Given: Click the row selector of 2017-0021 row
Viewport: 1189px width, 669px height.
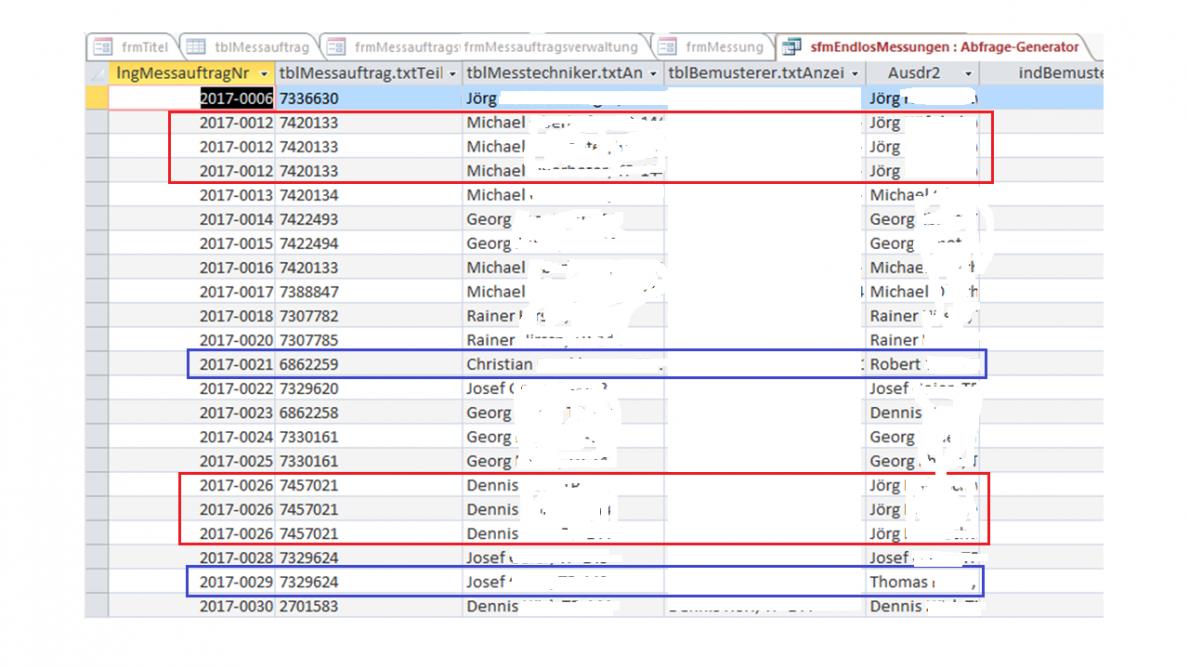Looking at the screenshot, I should point(97,364).
